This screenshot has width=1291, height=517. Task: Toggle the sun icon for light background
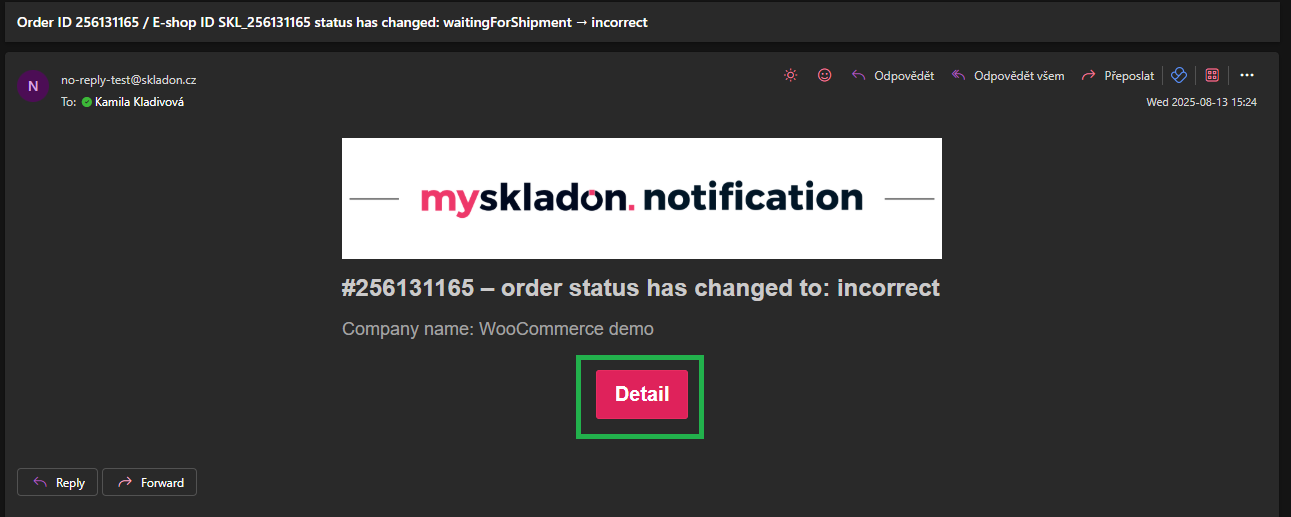[791, 75]
